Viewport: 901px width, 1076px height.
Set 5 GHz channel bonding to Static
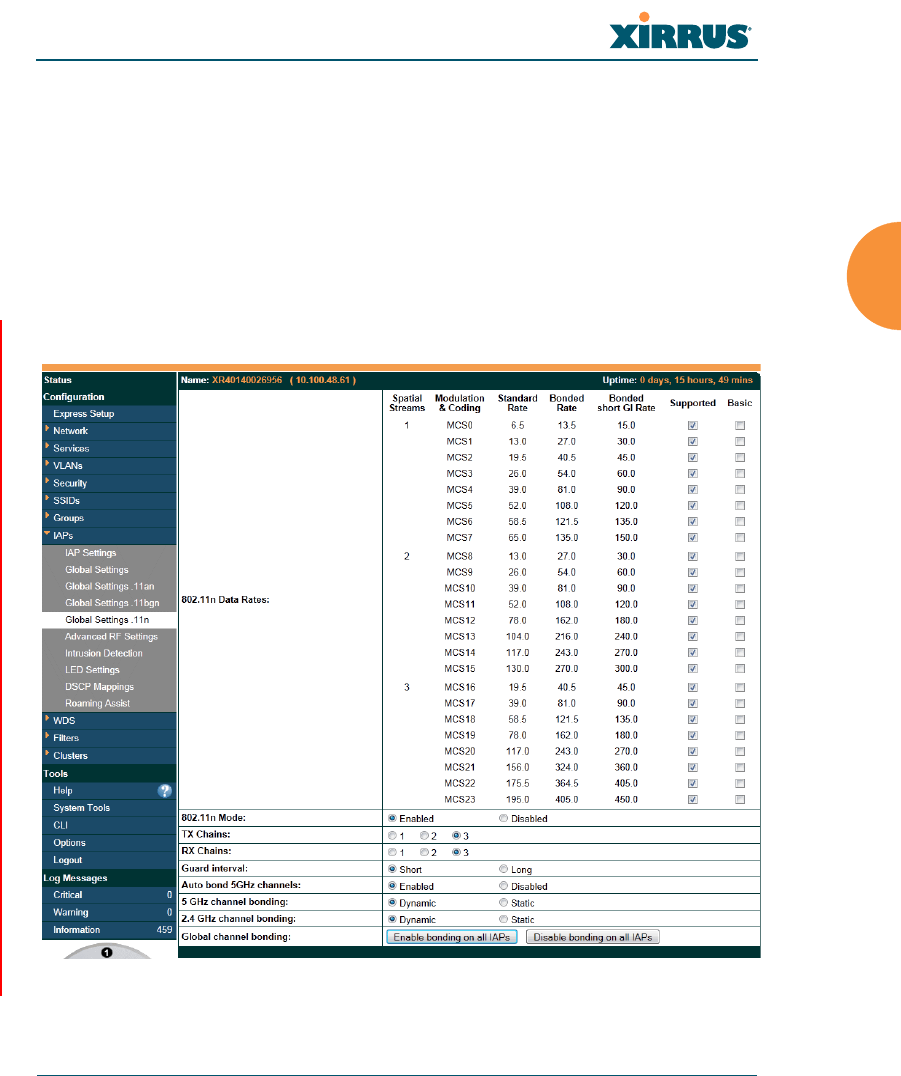pyautogui.click(x=504, y=902)
